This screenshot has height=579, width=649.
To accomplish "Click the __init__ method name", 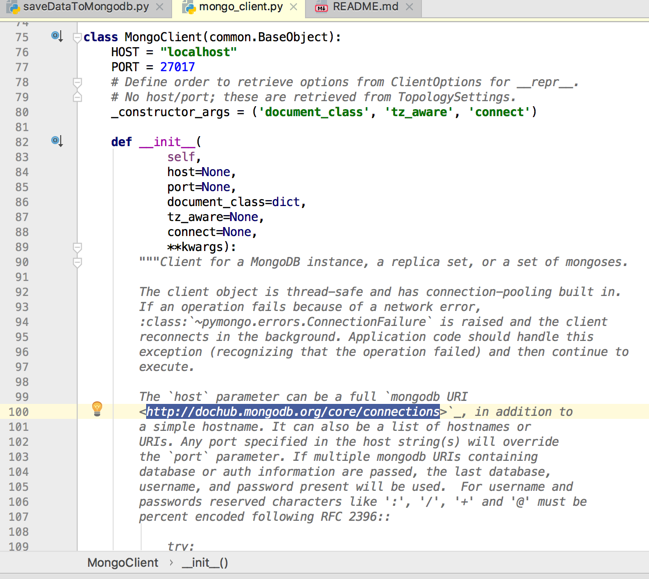I will tap(167, 142).
